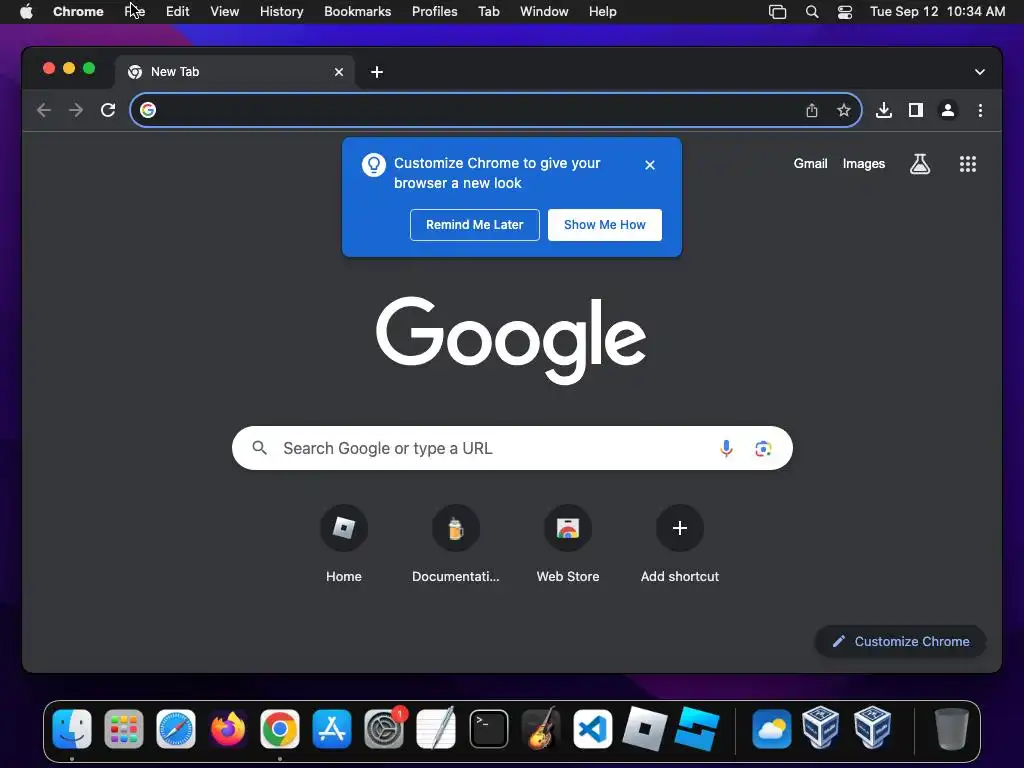1024x768 pixels.
Task: Open the Edit menu
Action: pyautogui.click(x=177, y=12)
